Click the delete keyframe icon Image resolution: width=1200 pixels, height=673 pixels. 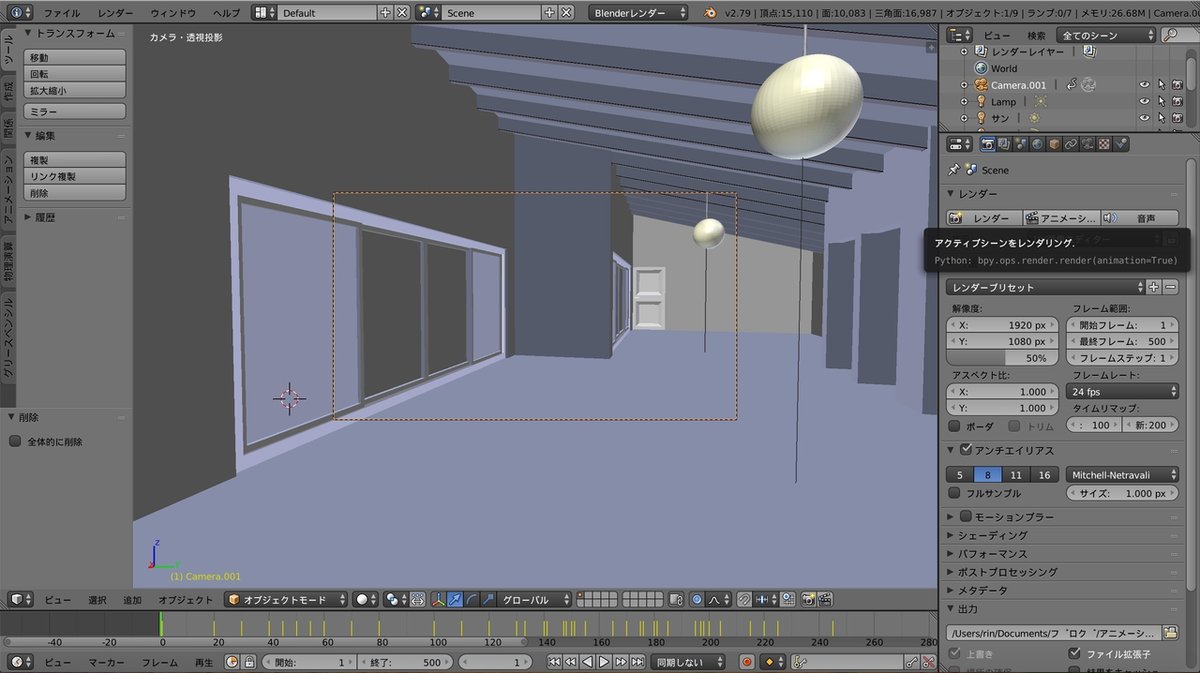tap(929, 662)
